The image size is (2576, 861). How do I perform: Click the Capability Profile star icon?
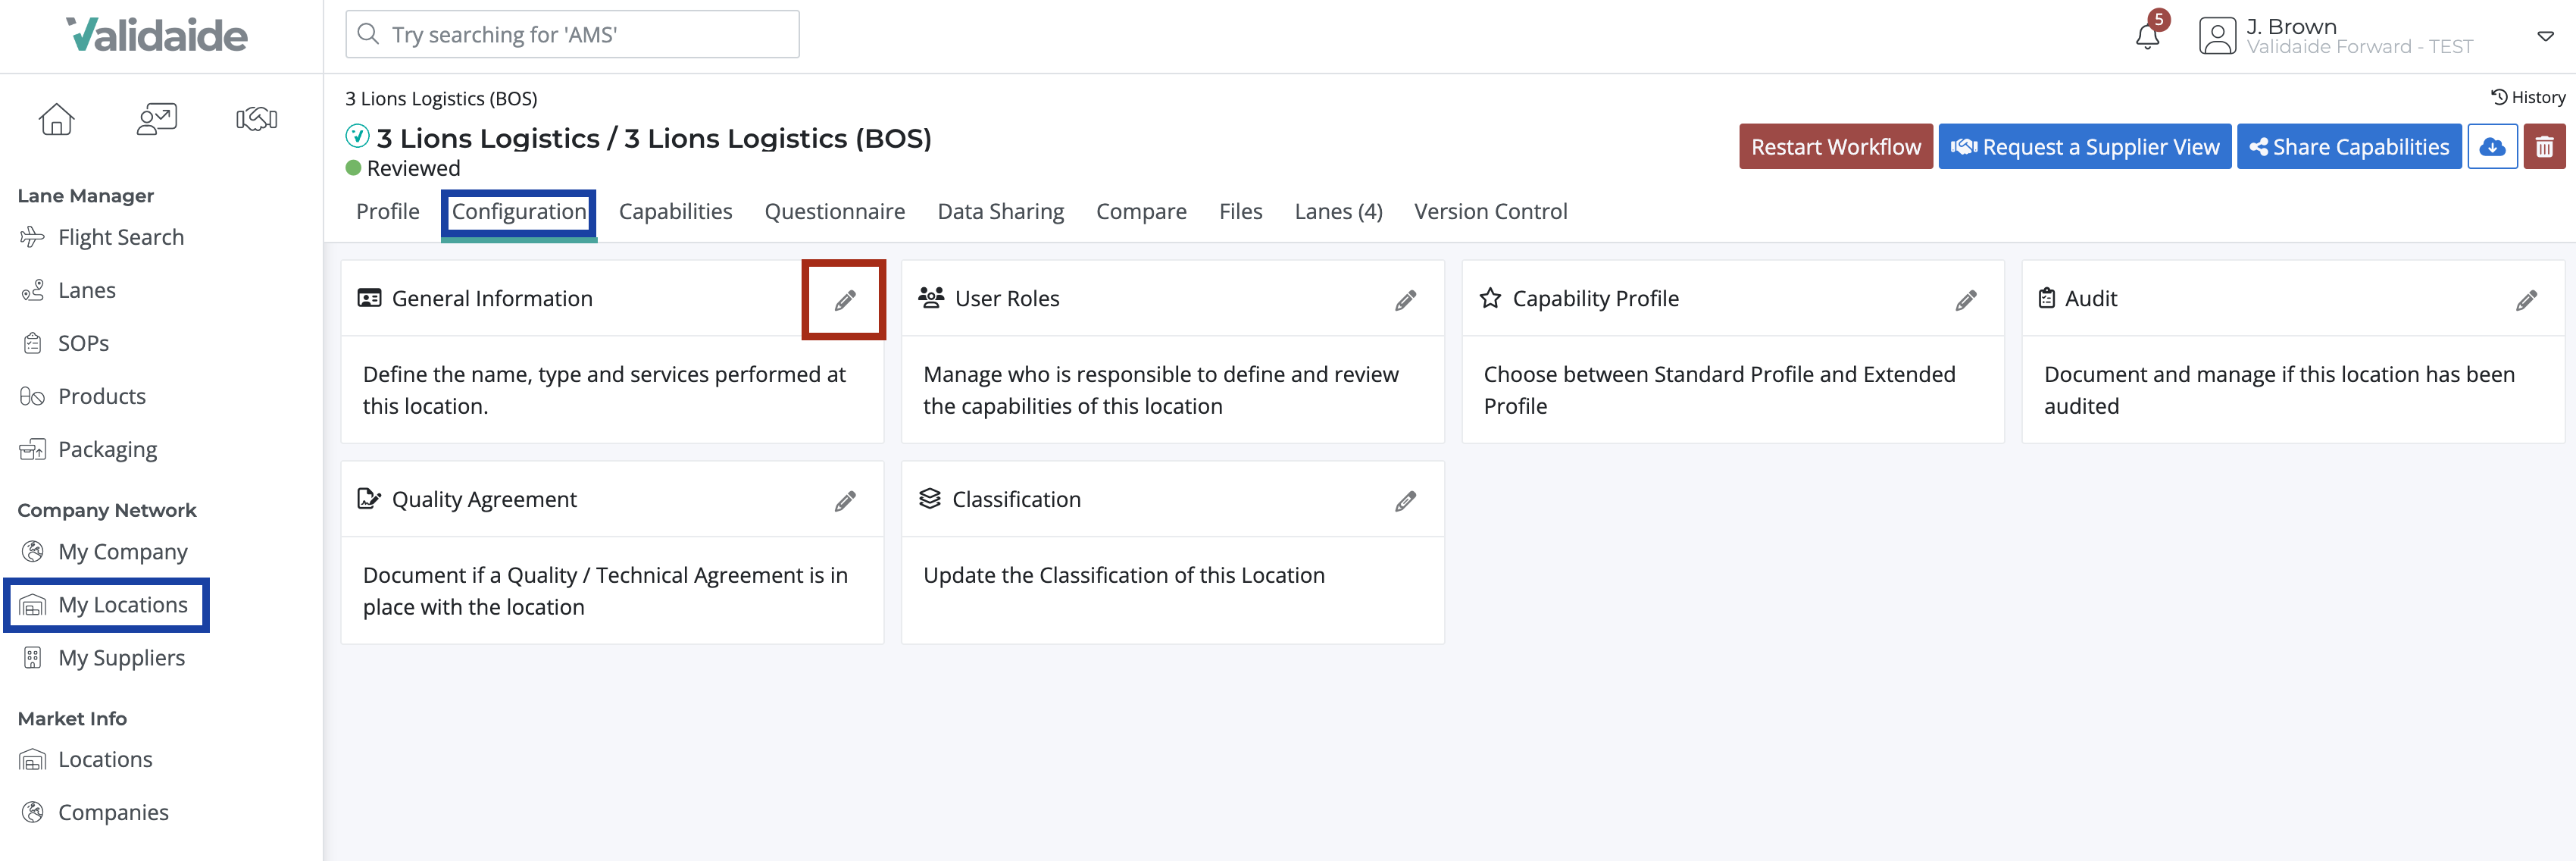point(1490,298)
